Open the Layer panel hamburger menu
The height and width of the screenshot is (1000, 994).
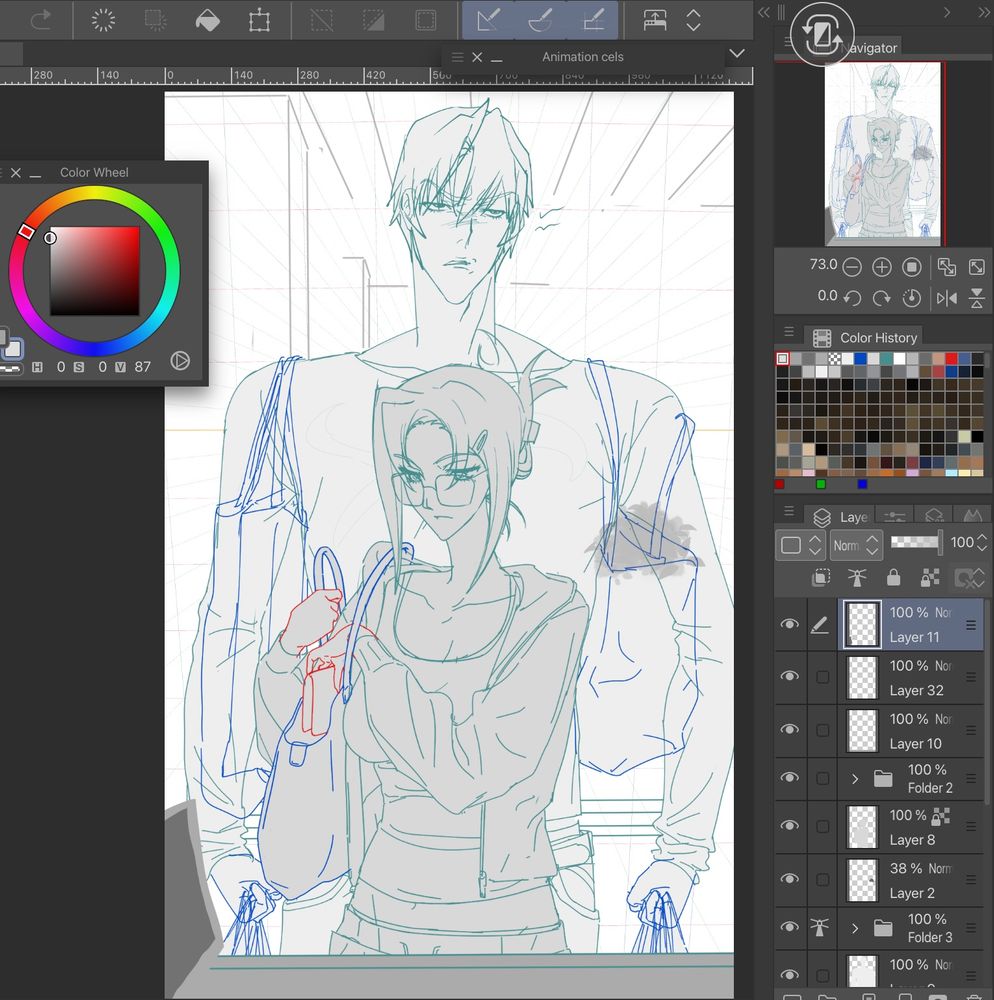(x=789, y=511)
